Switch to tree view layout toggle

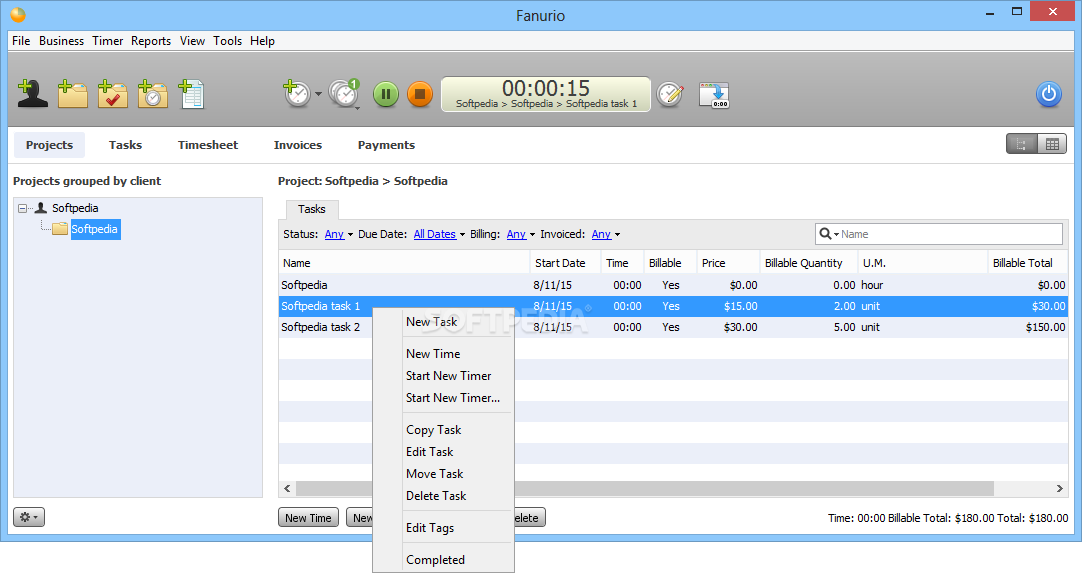click(x=1021, y=144)
